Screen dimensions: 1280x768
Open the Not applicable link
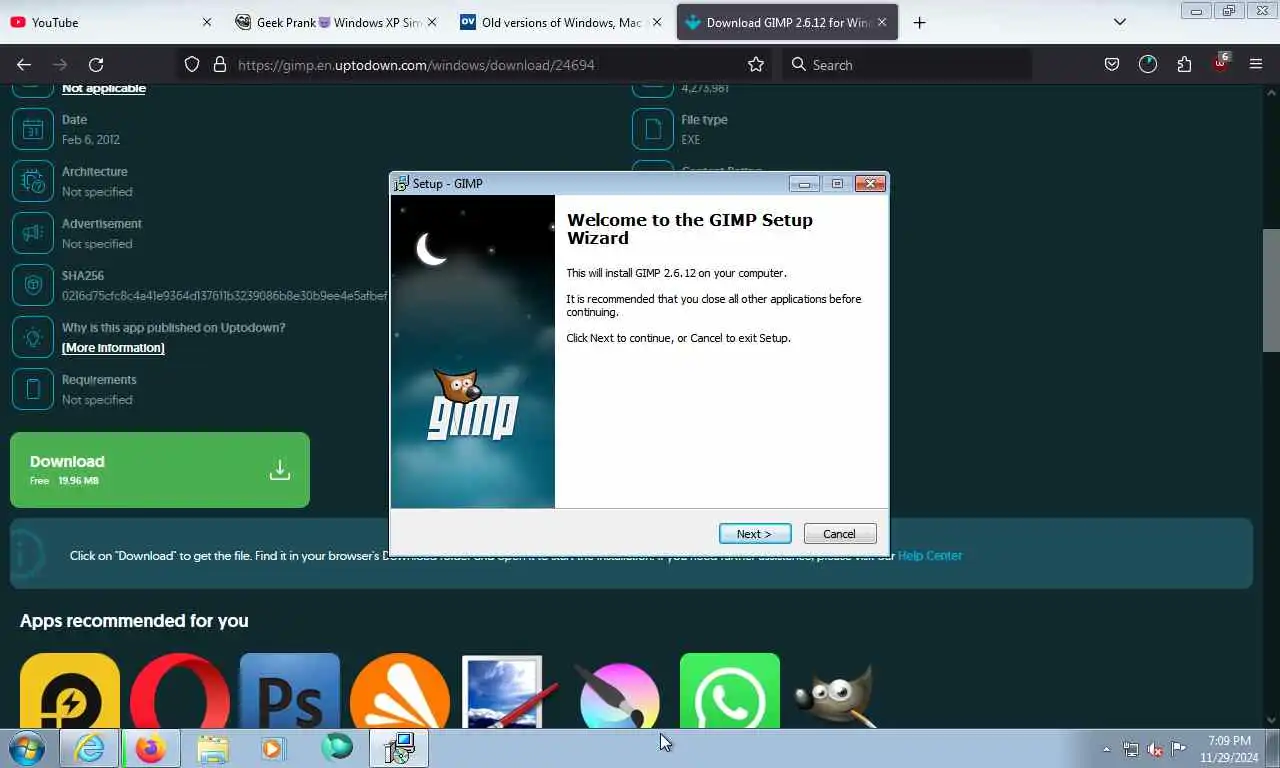tap(104, 89)
